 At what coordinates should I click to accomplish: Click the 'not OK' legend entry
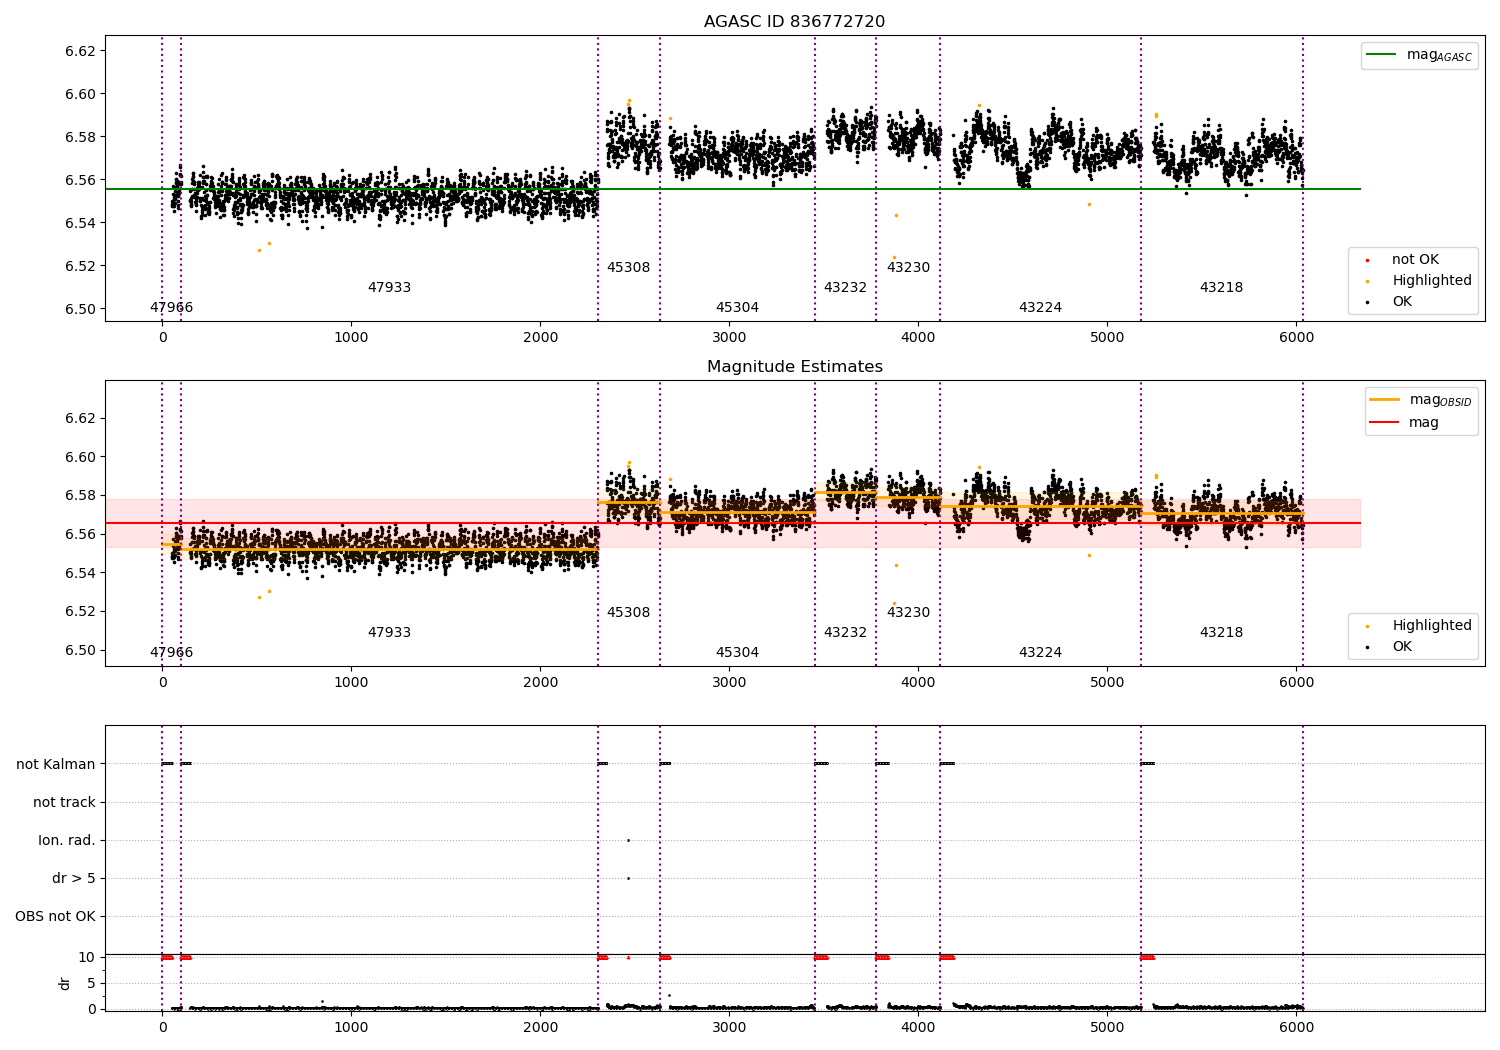pos(1415,260)
